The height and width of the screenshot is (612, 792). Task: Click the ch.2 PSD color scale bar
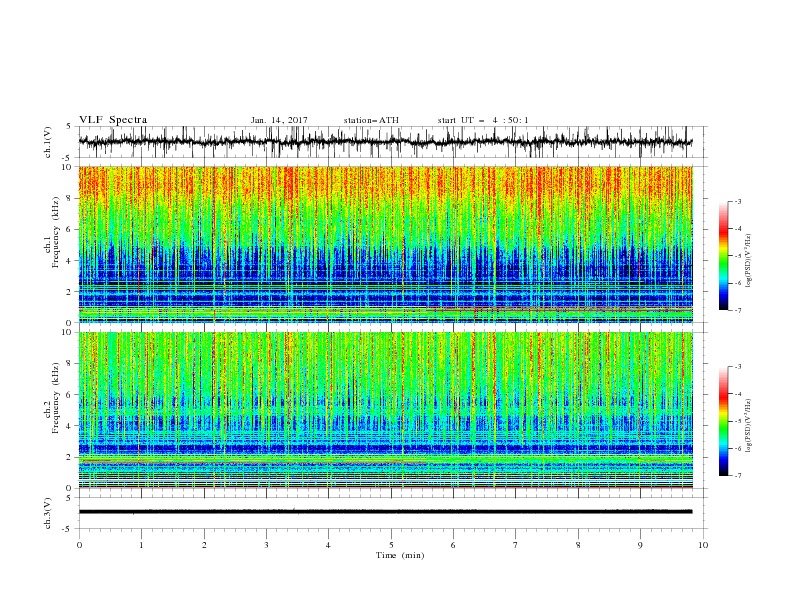tap(723, 421)
